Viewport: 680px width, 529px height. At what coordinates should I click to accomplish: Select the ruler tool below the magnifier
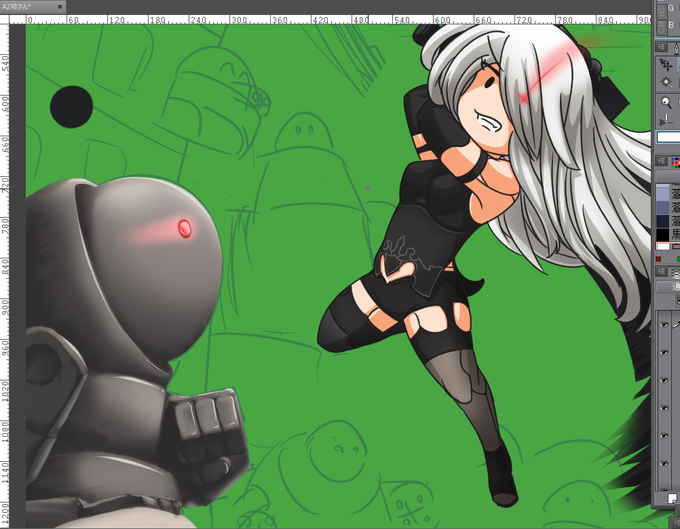[x=666, y=120]
